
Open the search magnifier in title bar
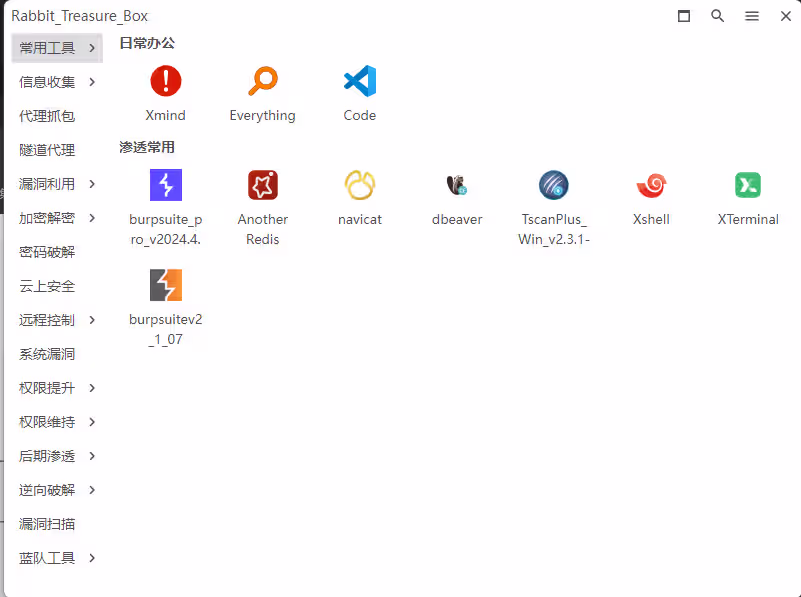(x=718, y=16)
